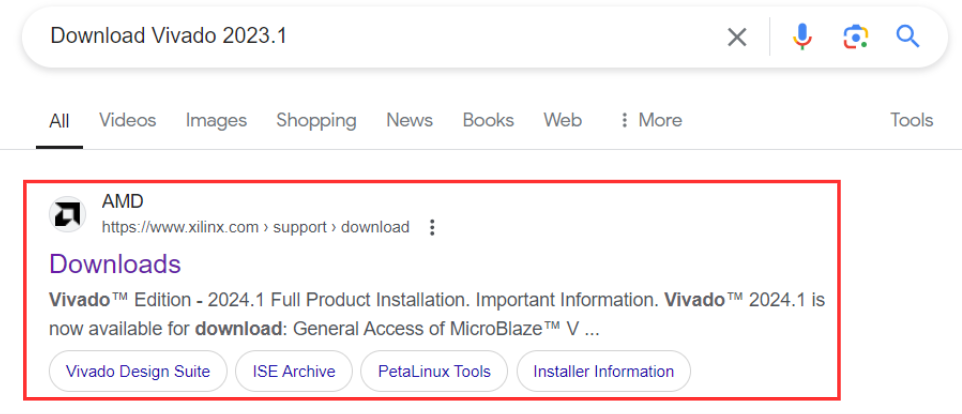Select the News tab
Image resolution: width=962 pixels, height=414 pixels.
pos(409,120)
